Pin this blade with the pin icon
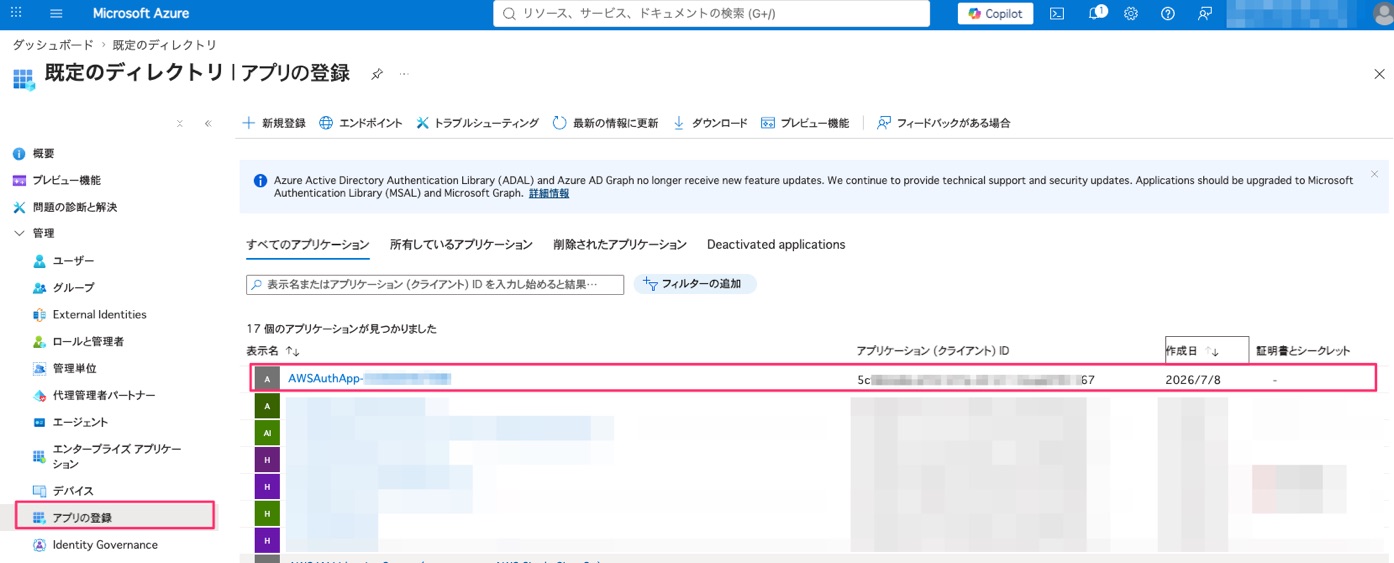Image resolution: width=1394 pixels, height=563 pixels. click(x=377, y=74)
